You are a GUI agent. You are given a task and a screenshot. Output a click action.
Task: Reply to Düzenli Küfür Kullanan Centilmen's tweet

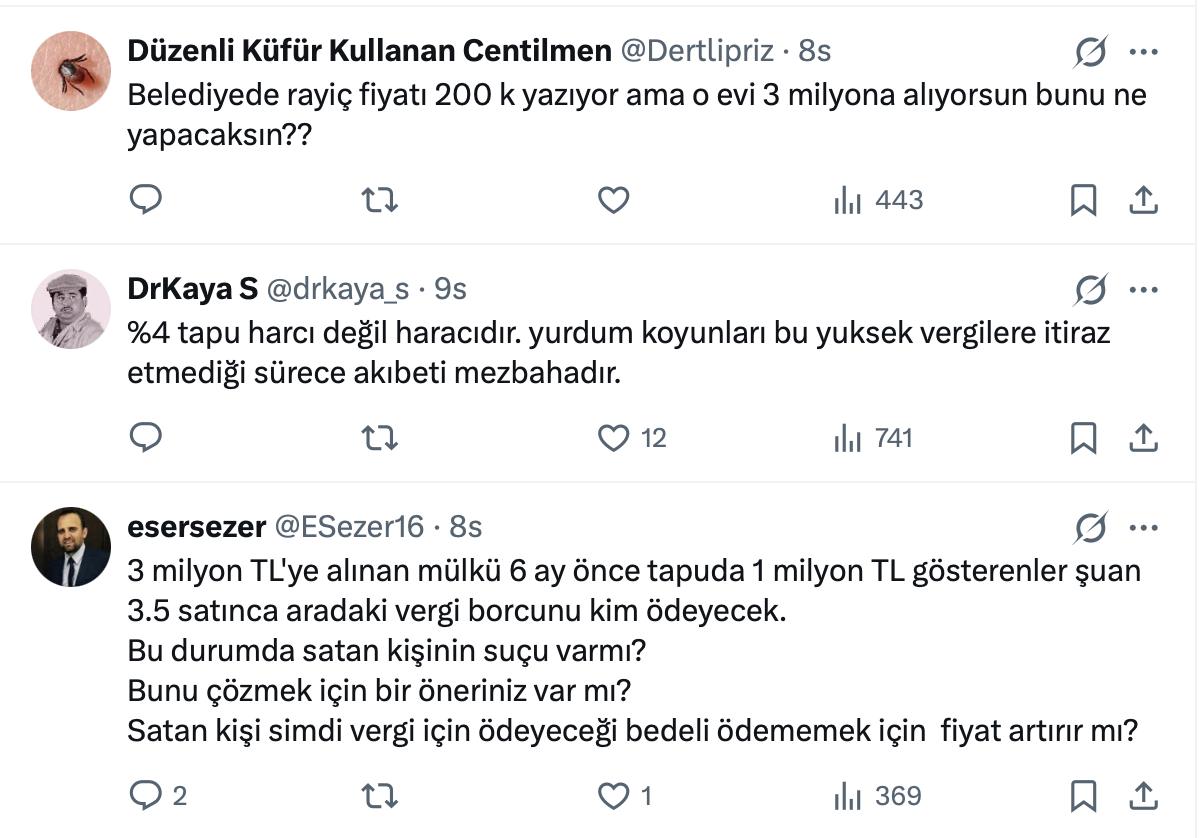[x=146, y=200]
